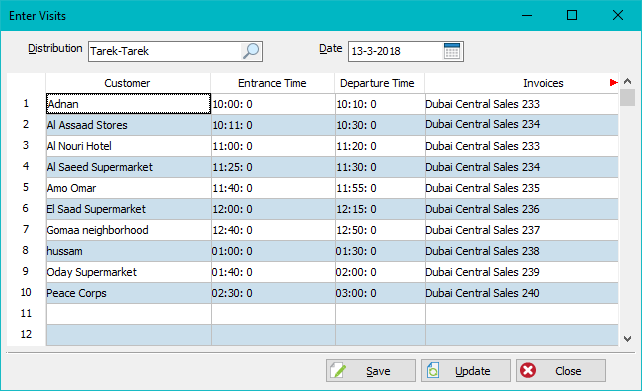Click departure time 03:00: 0 cell
This screenshot has height=391, width=642.
click(380, 293)
